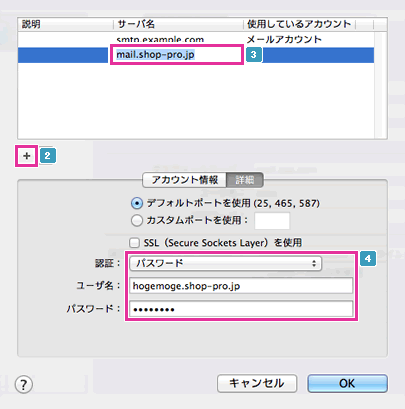Open the 認証 authentication dropdown

pyautogui.click(x=225, y=263)
